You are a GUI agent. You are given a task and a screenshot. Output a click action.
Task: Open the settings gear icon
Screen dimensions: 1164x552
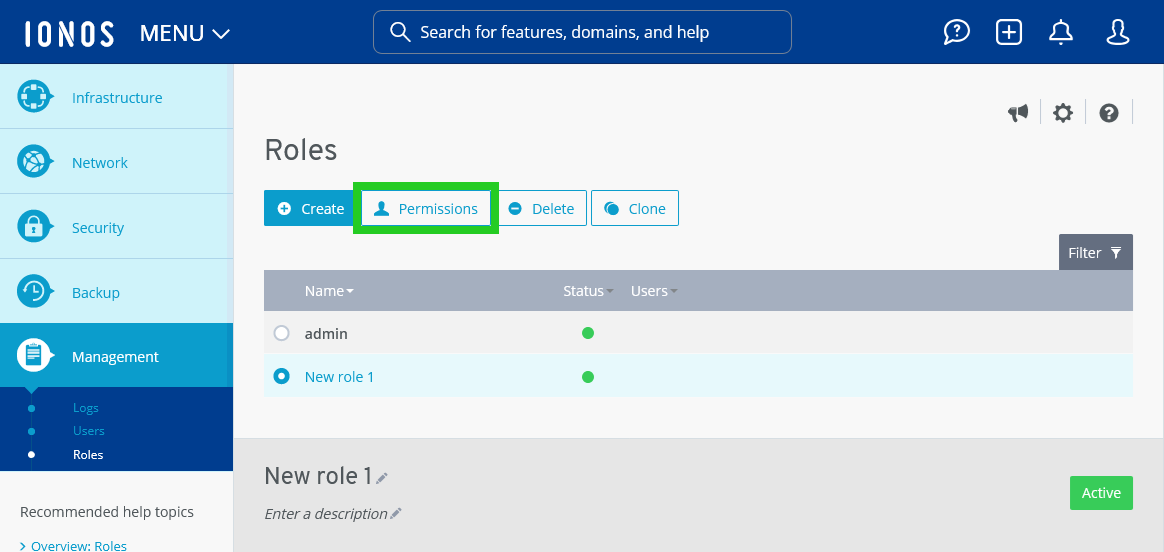1063,113
